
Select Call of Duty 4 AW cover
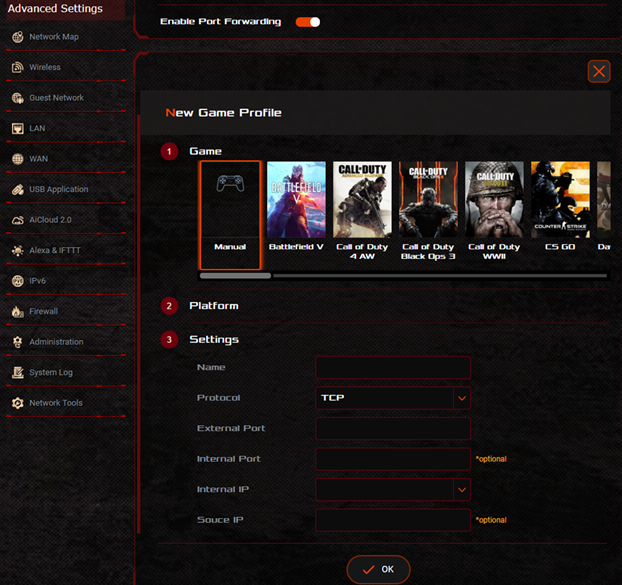click(362, 199)
